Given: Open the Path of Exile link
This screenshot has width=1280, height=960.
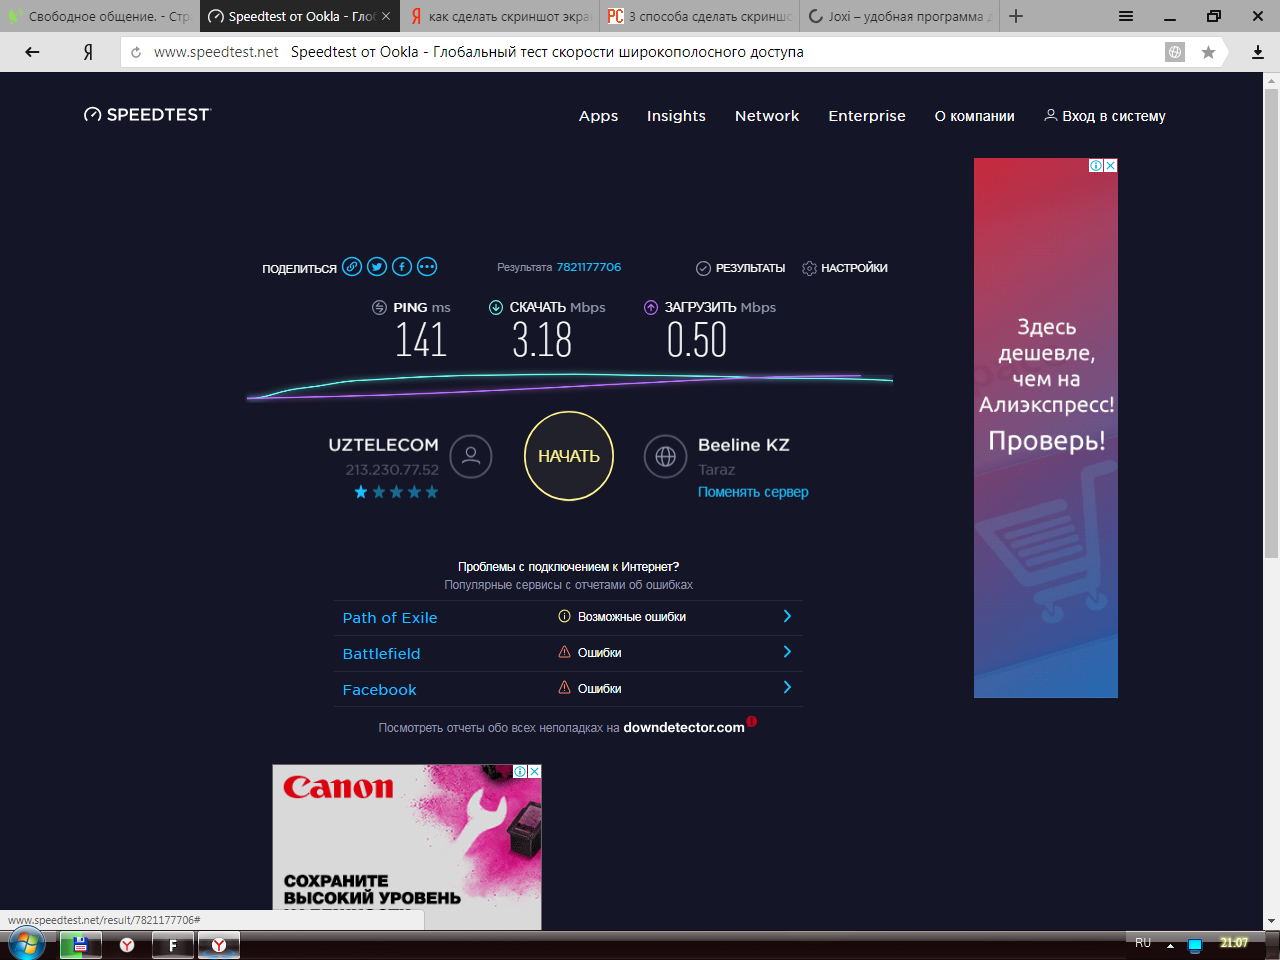Looking at the screenshot, I should click(x=390, y=618).
